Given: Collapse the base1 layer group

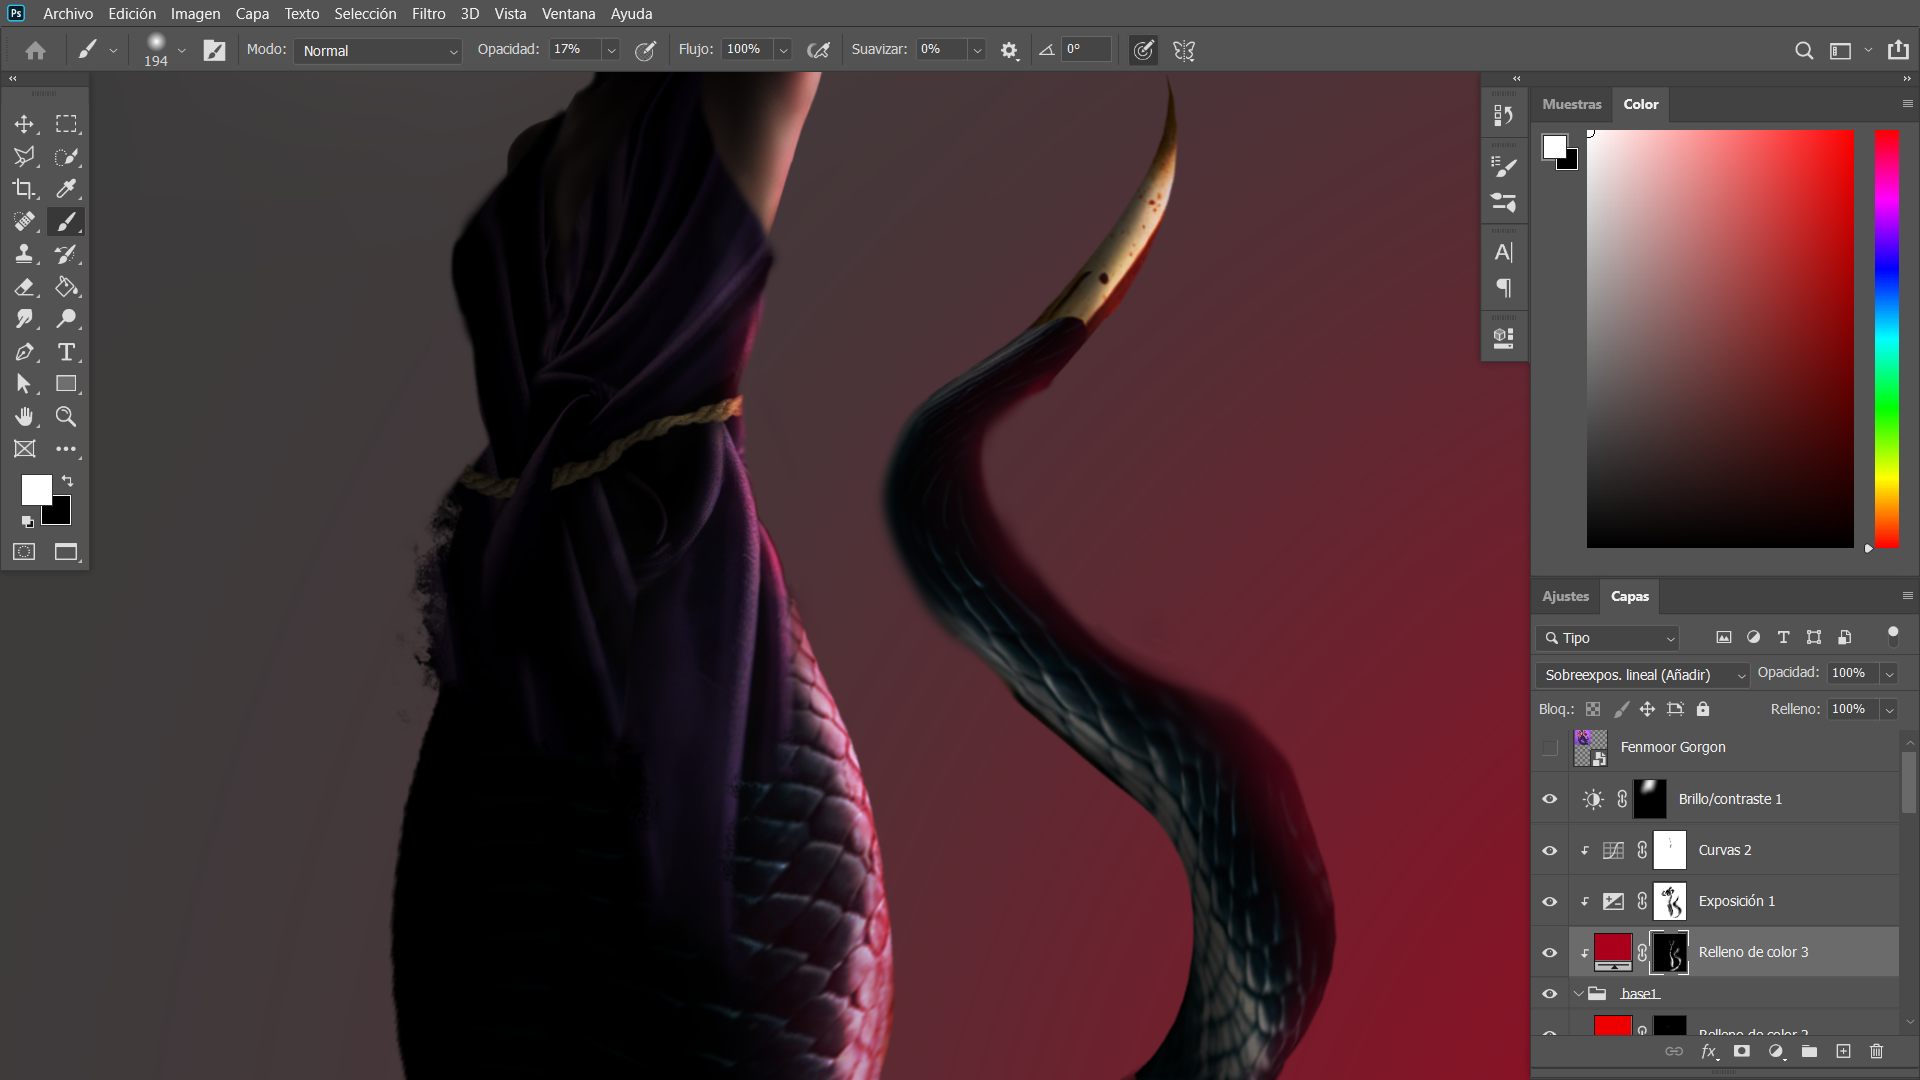Looking at the screenshot, I should 1579,994.
